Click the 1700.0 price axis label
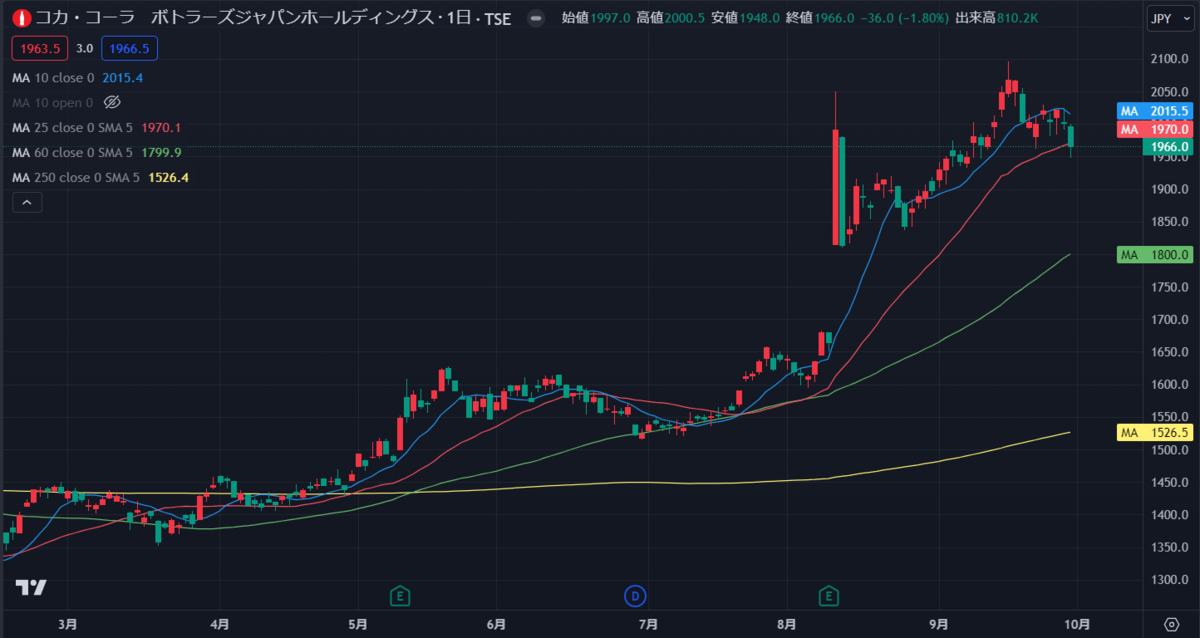Viewport: 1200px width, 638px height. [1170, 320]
